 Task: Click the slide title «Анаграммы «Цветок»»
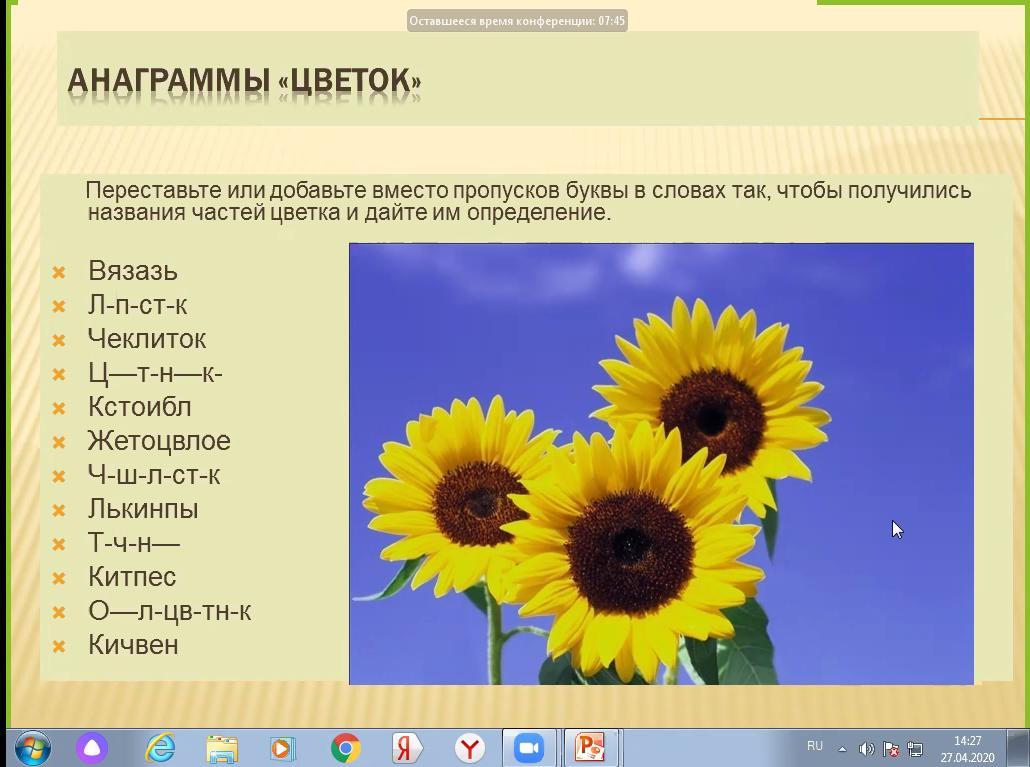click(244, 81)
